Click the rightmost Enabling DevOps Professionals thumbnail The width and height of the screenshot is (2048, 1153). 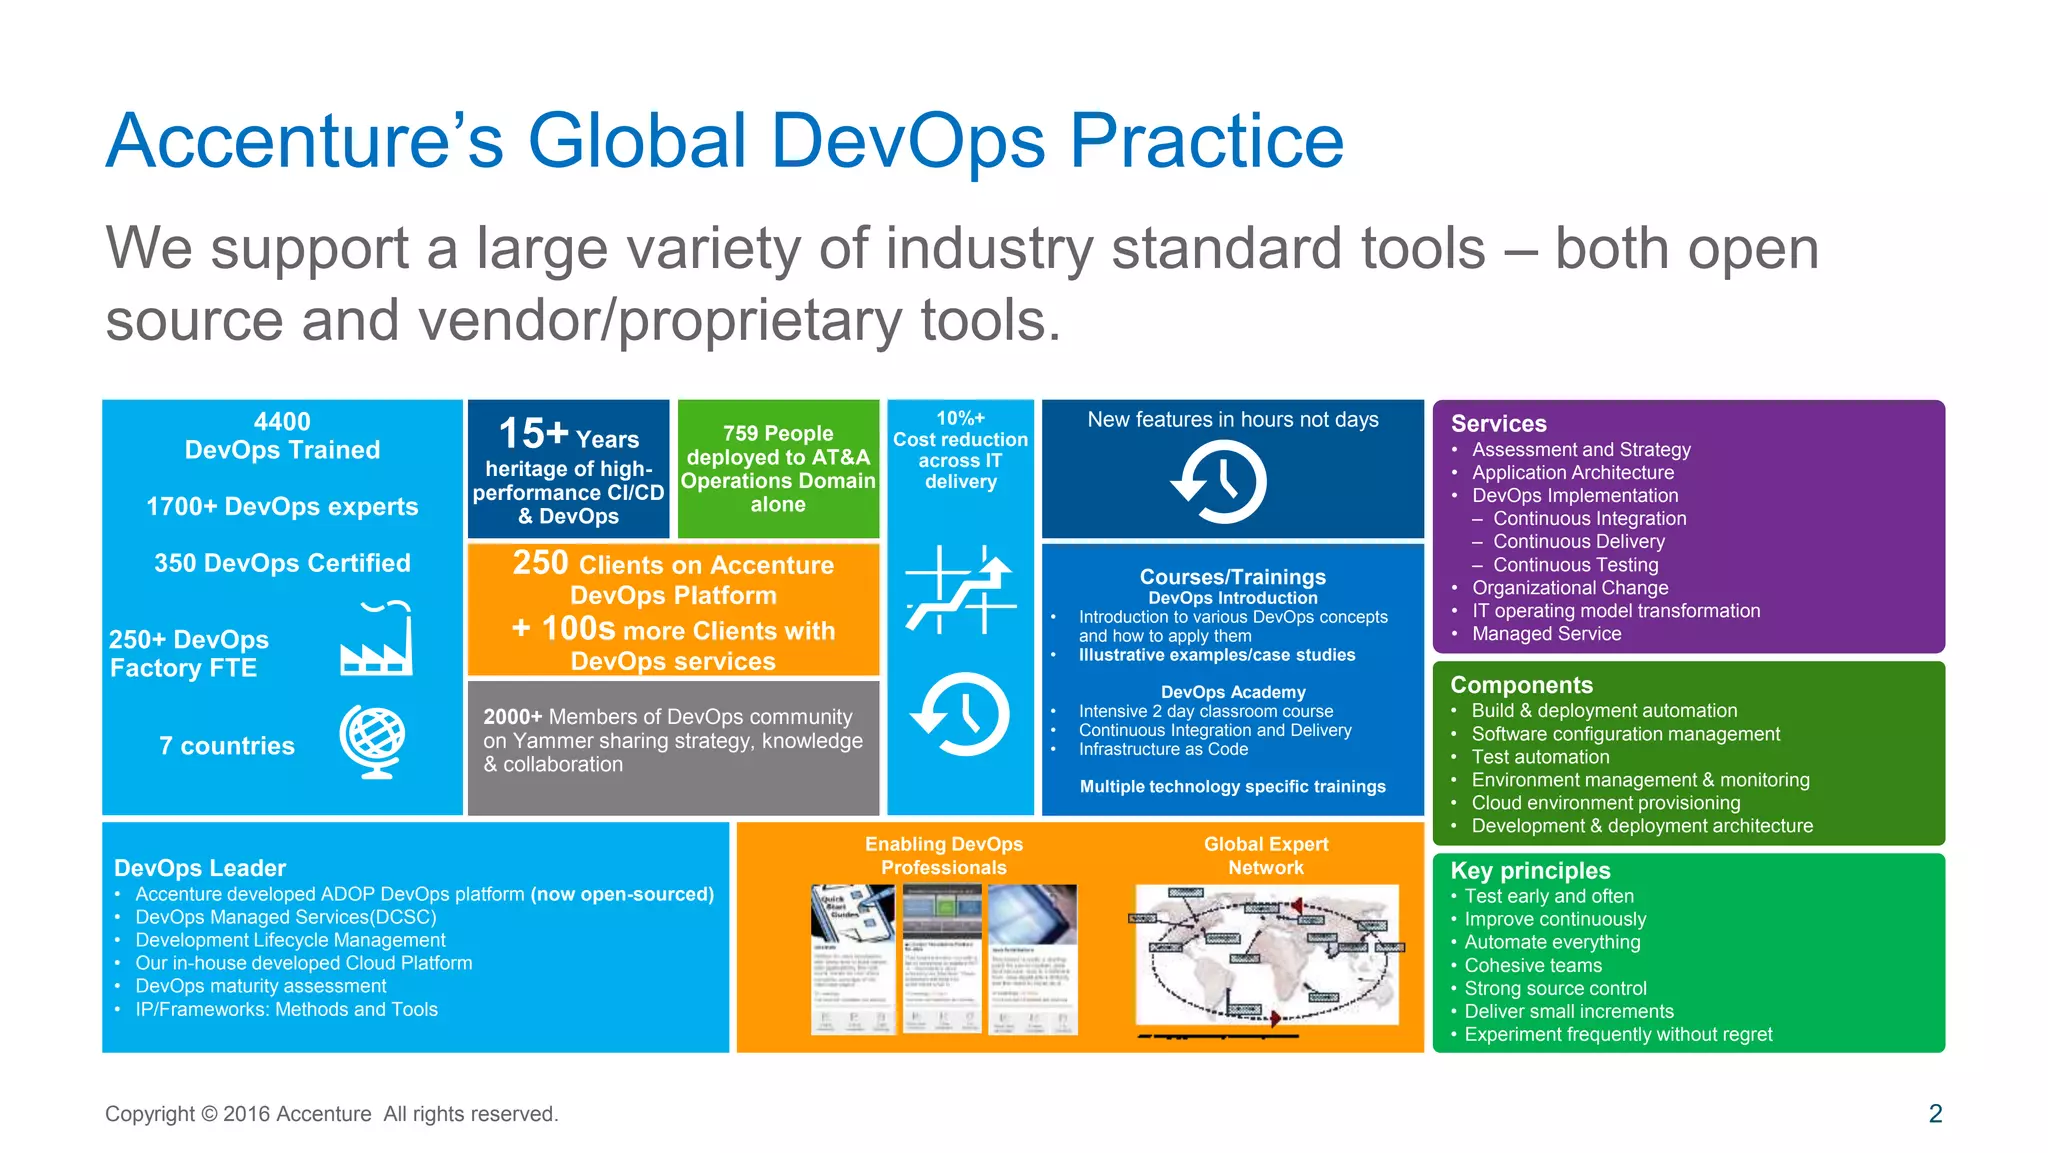pos(1032,958)
